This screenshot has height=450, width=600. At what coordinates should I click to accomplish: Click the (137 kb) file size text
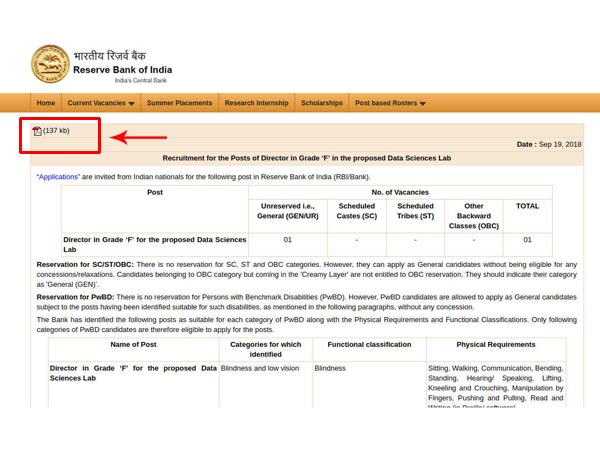click(x=56, y=131)
